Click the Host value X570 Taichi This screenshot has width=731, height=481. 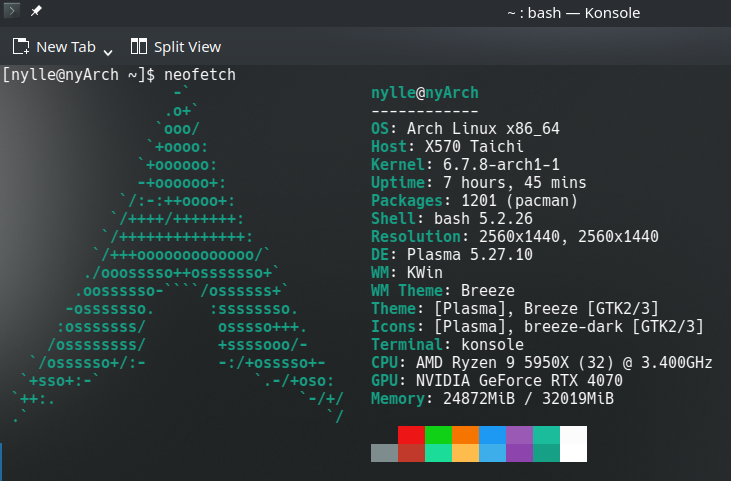click(x=474, y=147)
